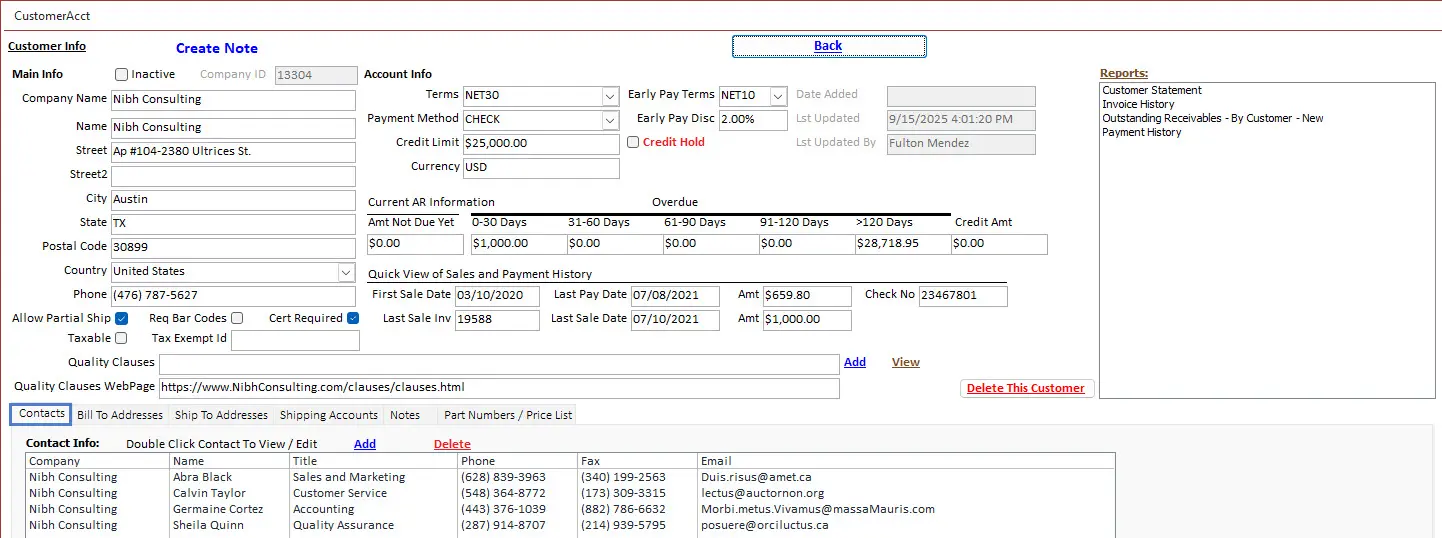Click the City field containing Austin
Image resolution: width=1442 pixels, height=538 pixels.
(233, 200)
